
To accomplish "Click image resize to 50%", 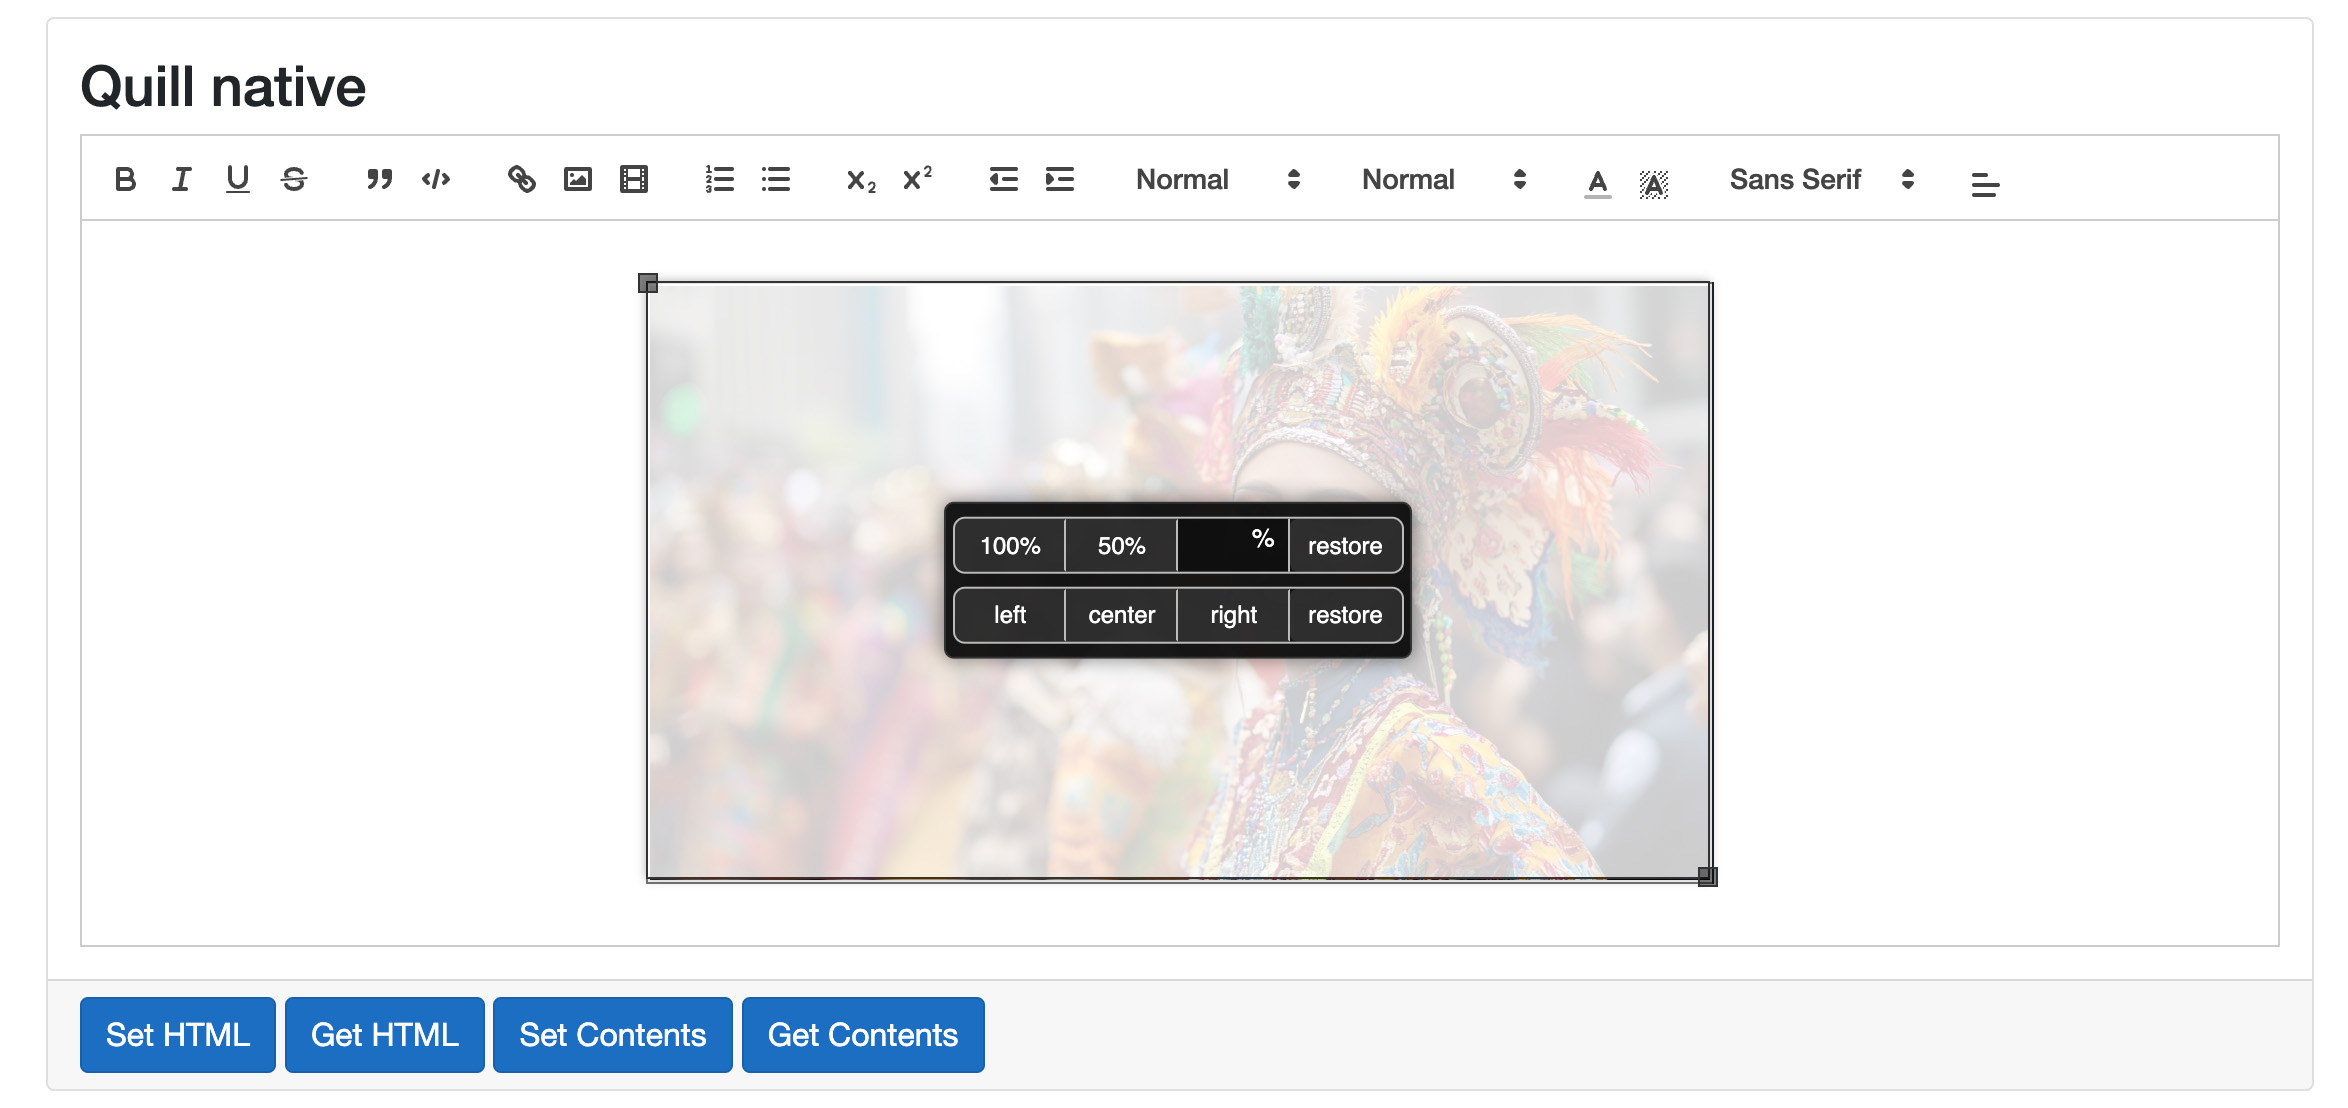I will pyautogui.click(x=1120, y=544).
